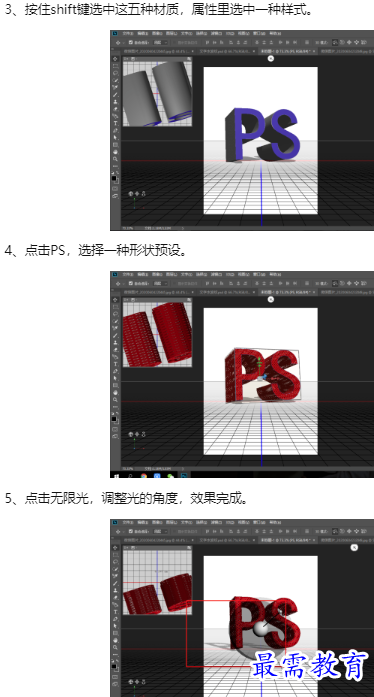Click secondary view with red cylinders in step 4
This screenshot has height=697, width=374.
click(157, 335)
